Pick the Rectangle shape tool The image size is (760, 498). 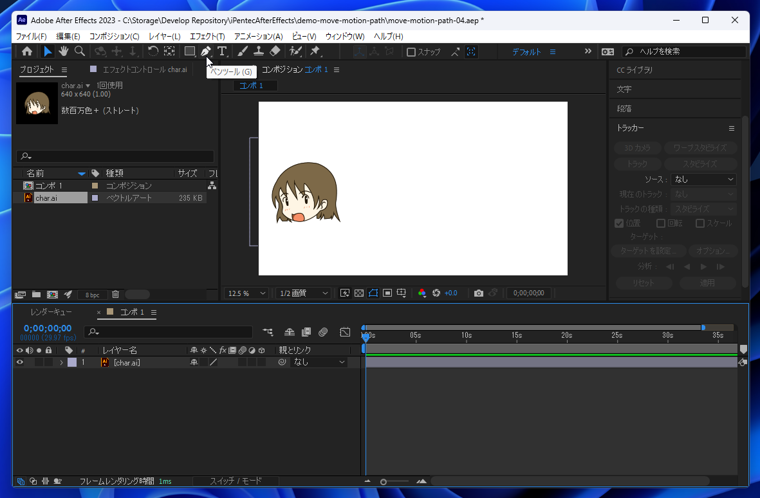coord(189,52)
